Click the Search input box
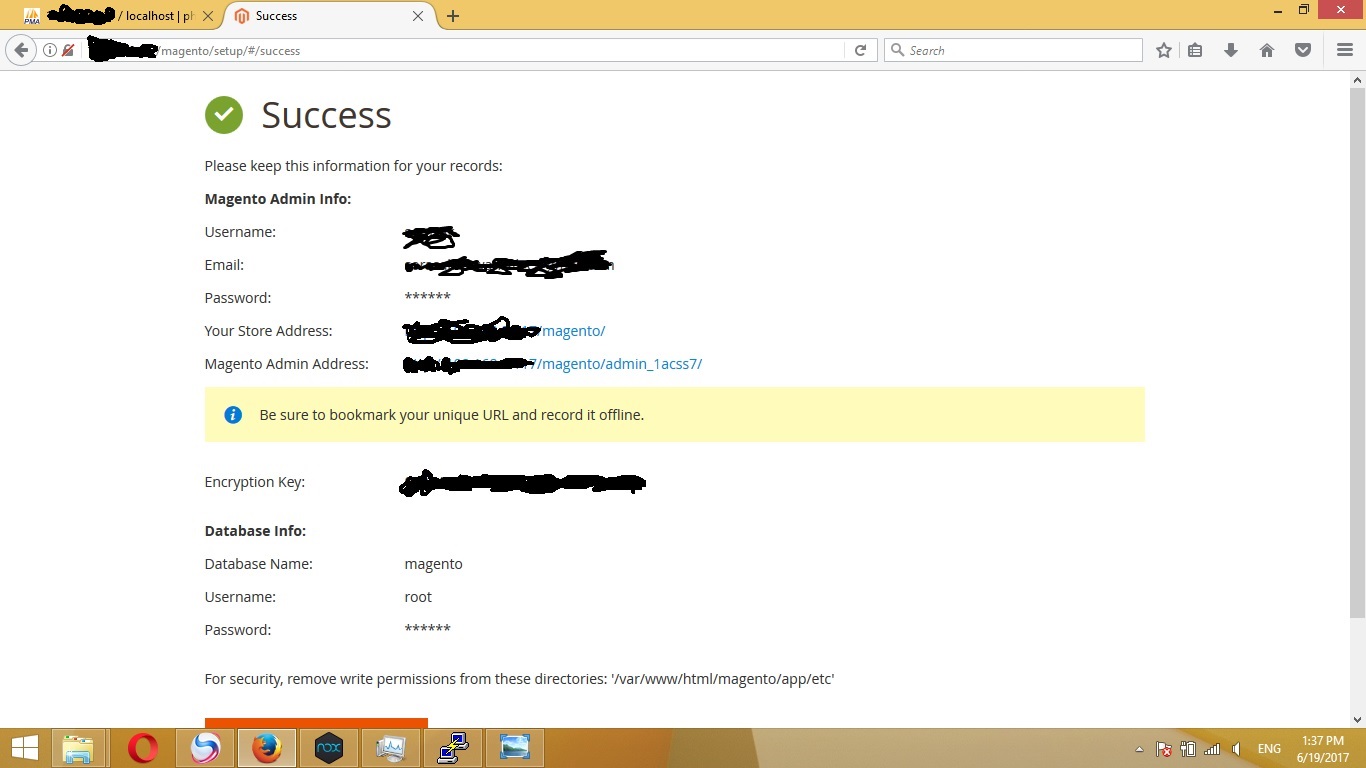 point(1013,50)
